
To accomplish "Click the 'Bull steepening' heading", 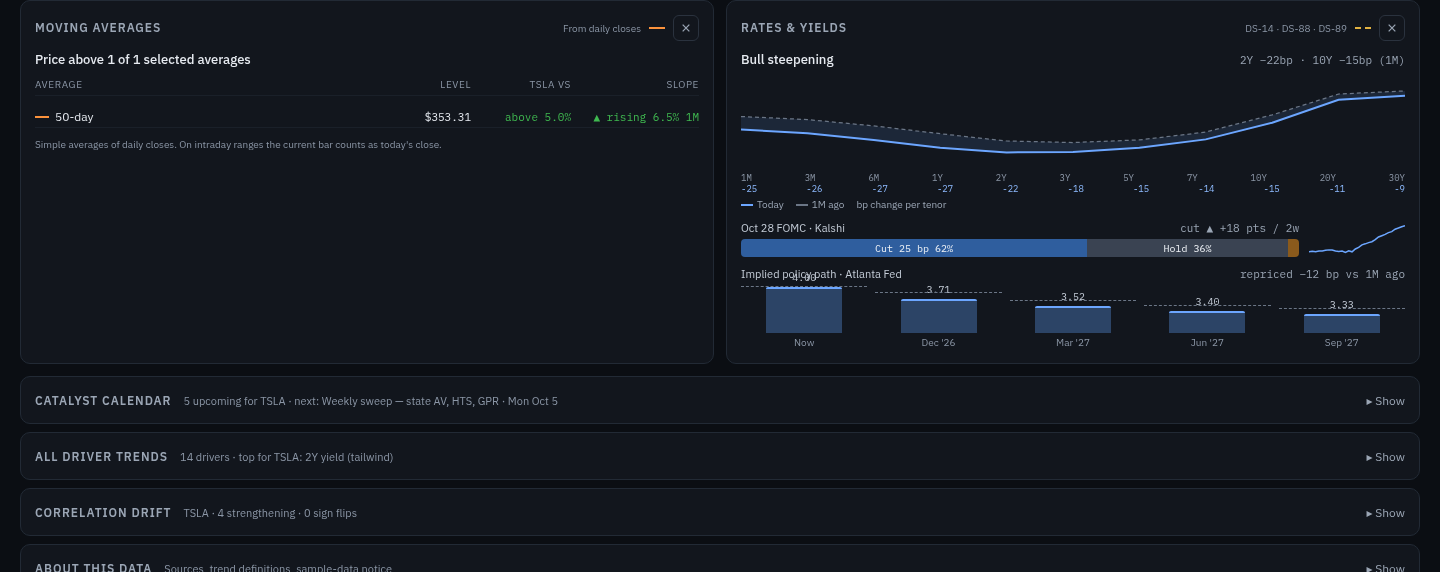I will pos(787,60).
